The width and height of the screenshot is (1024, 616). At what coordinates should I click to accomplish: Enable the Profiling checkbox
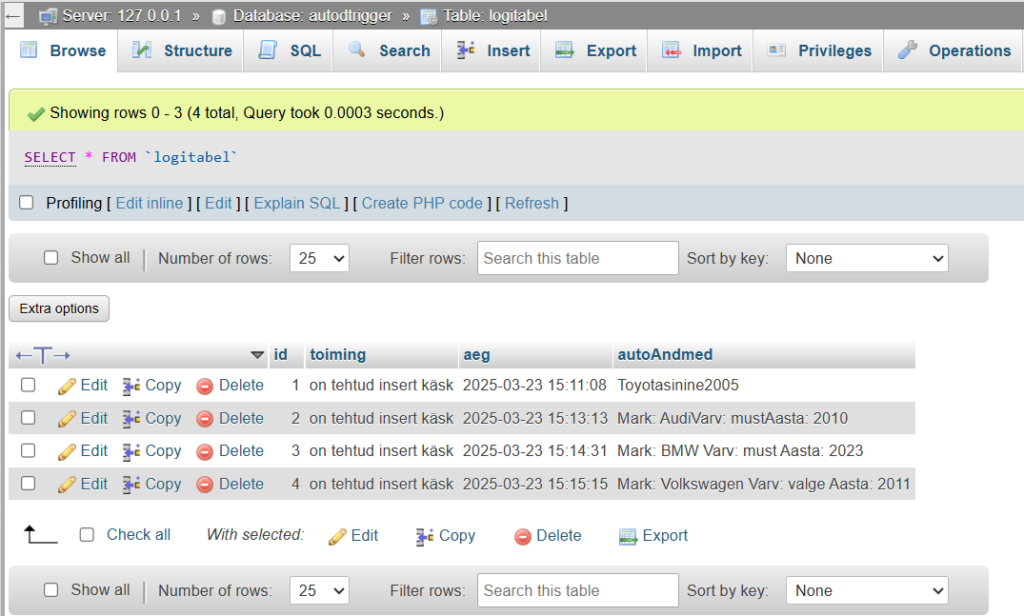tap(26, 203)
